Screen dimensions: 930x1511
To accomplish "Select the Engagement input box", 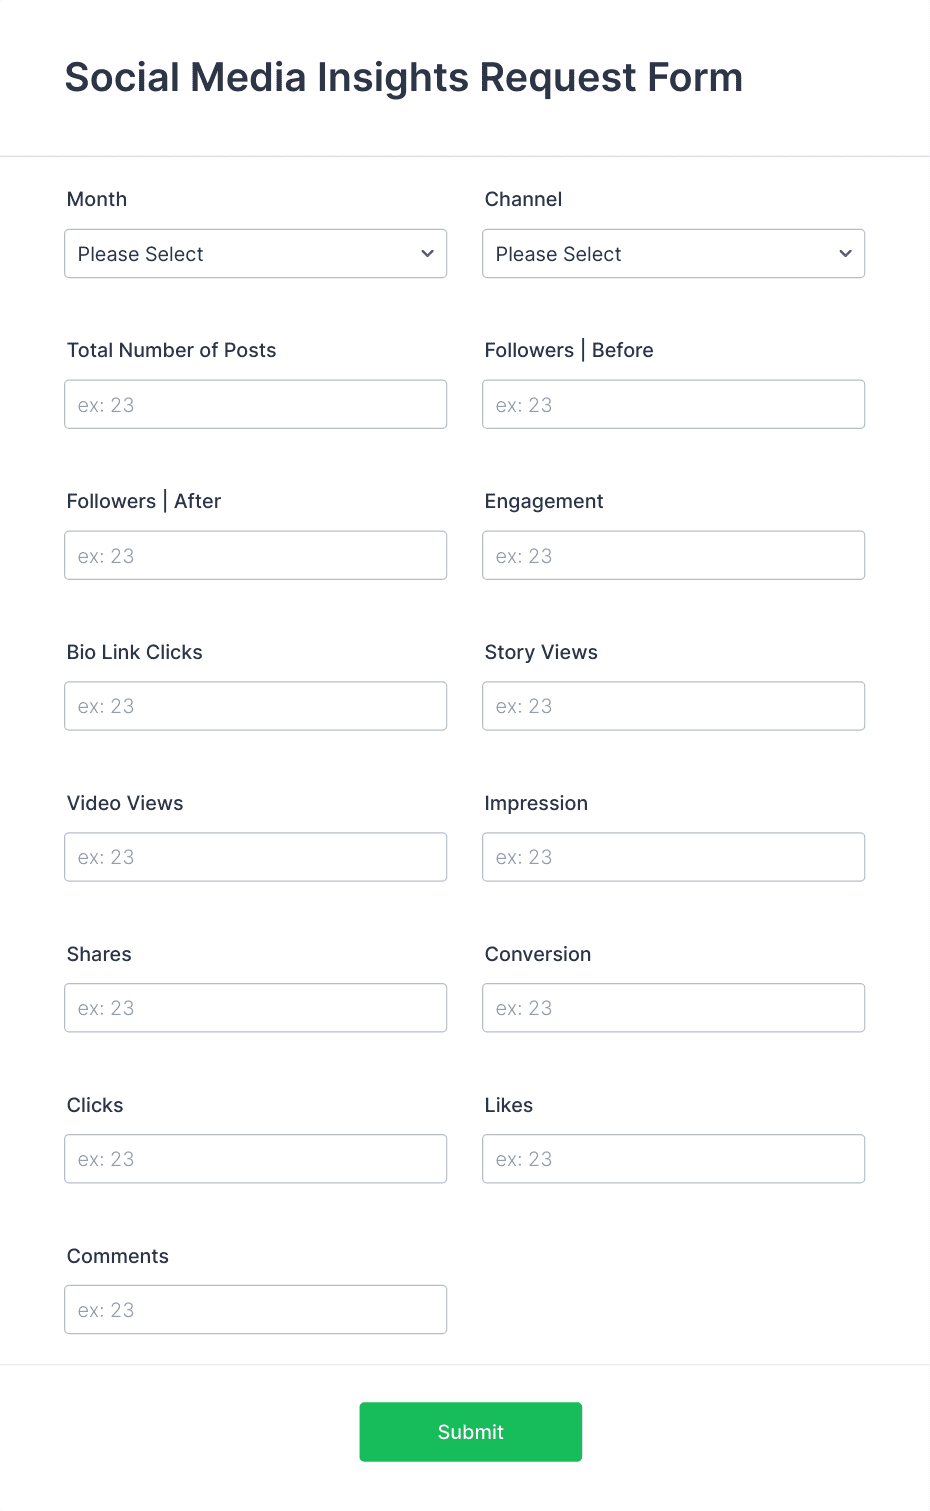I will 673,555.
